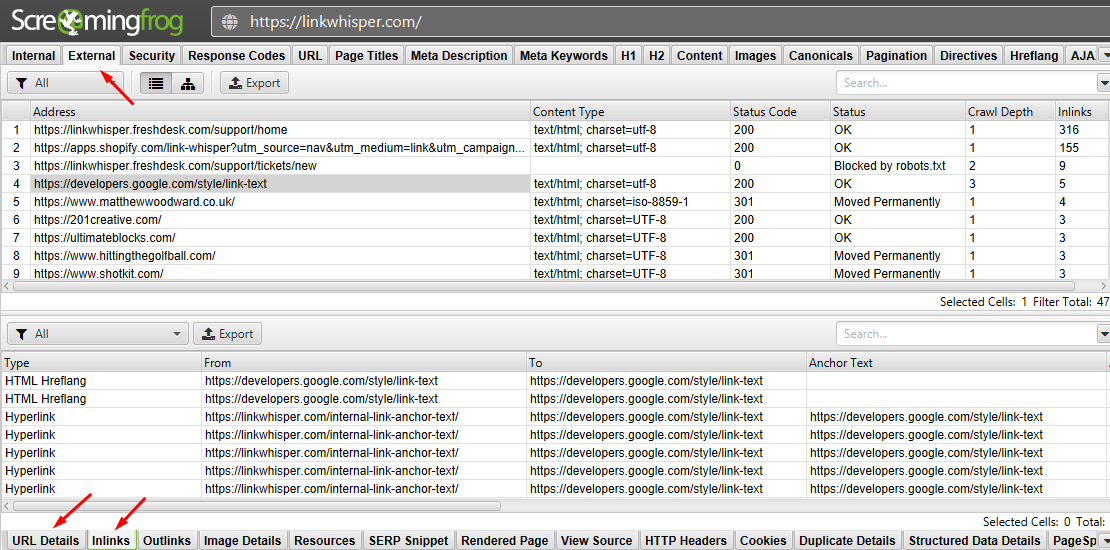The image size is (1110, 550).
Task: Open Structured Data Details tab
Action: (975, 540)
